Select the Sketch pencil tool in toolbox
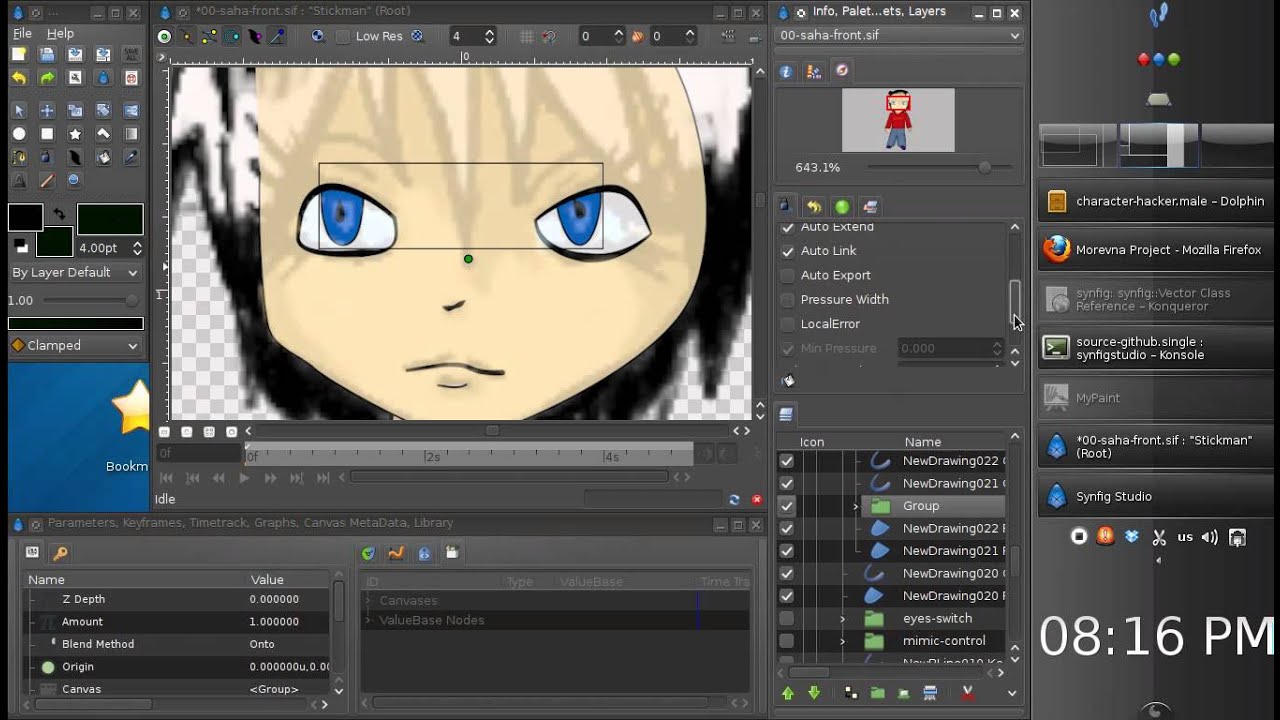Screen dimensions: 1280x720 click(47, 181)
